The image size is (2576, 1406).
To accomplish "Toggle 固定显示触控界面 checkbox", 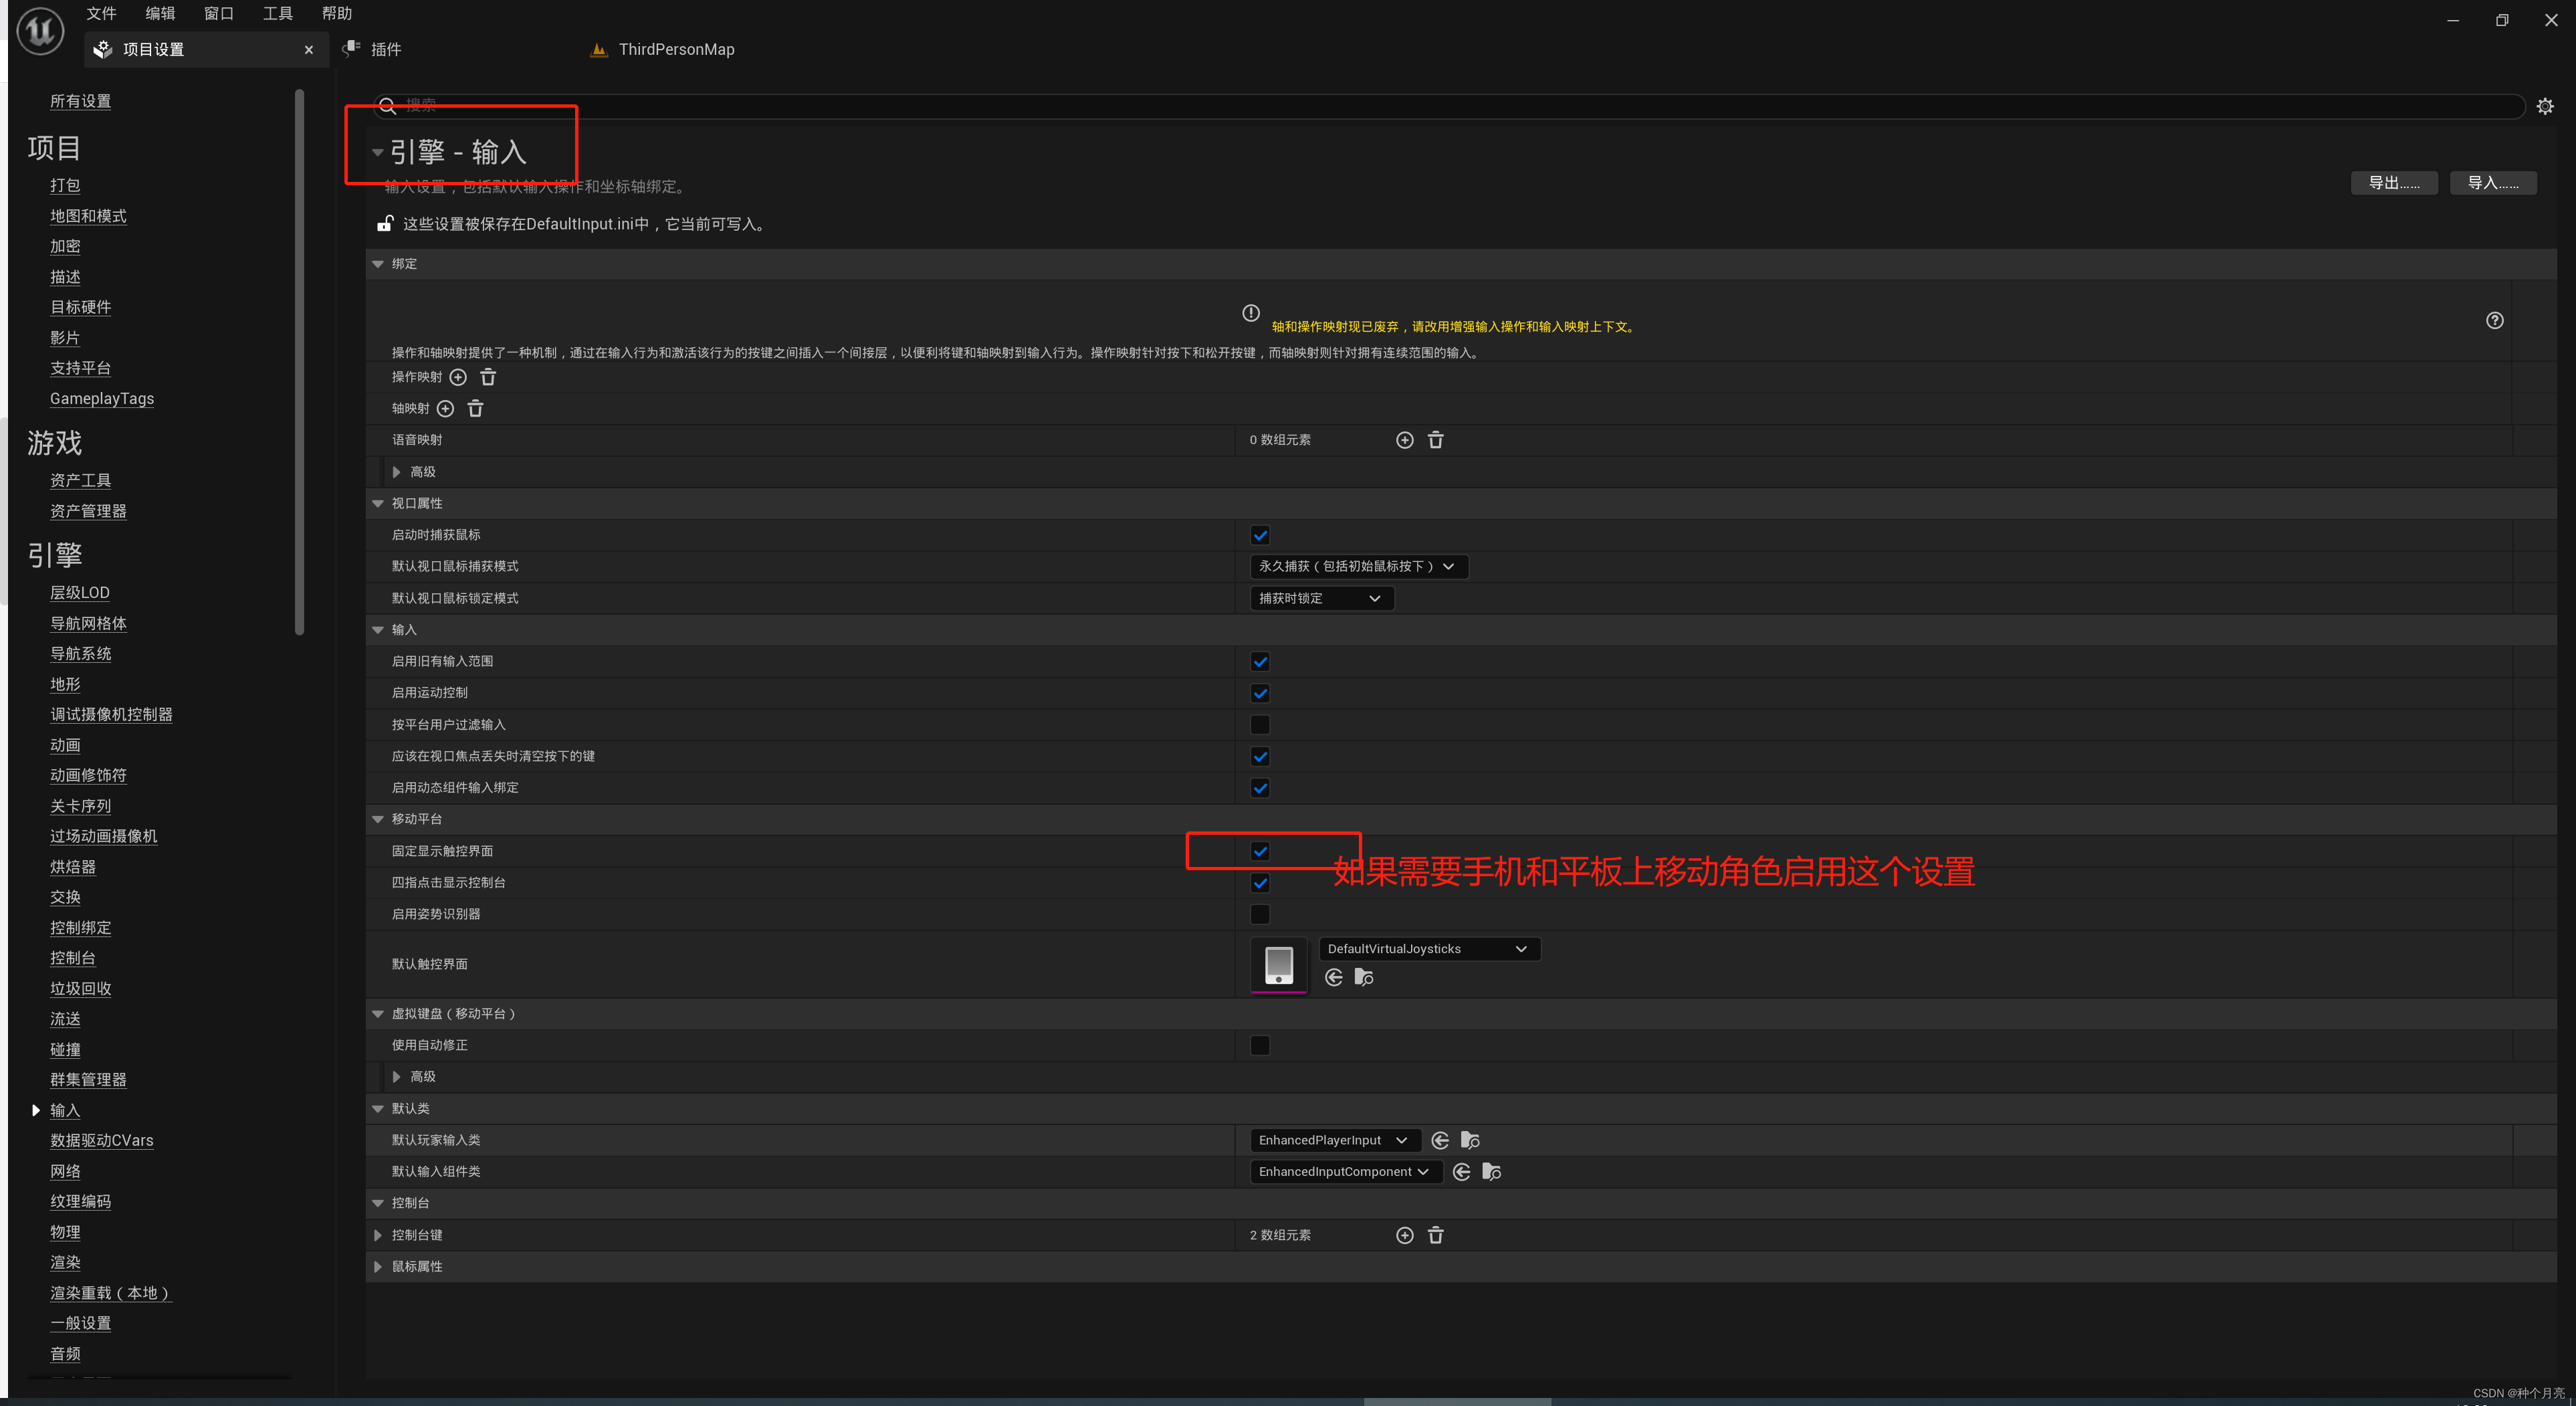I will pos(1260,851).
